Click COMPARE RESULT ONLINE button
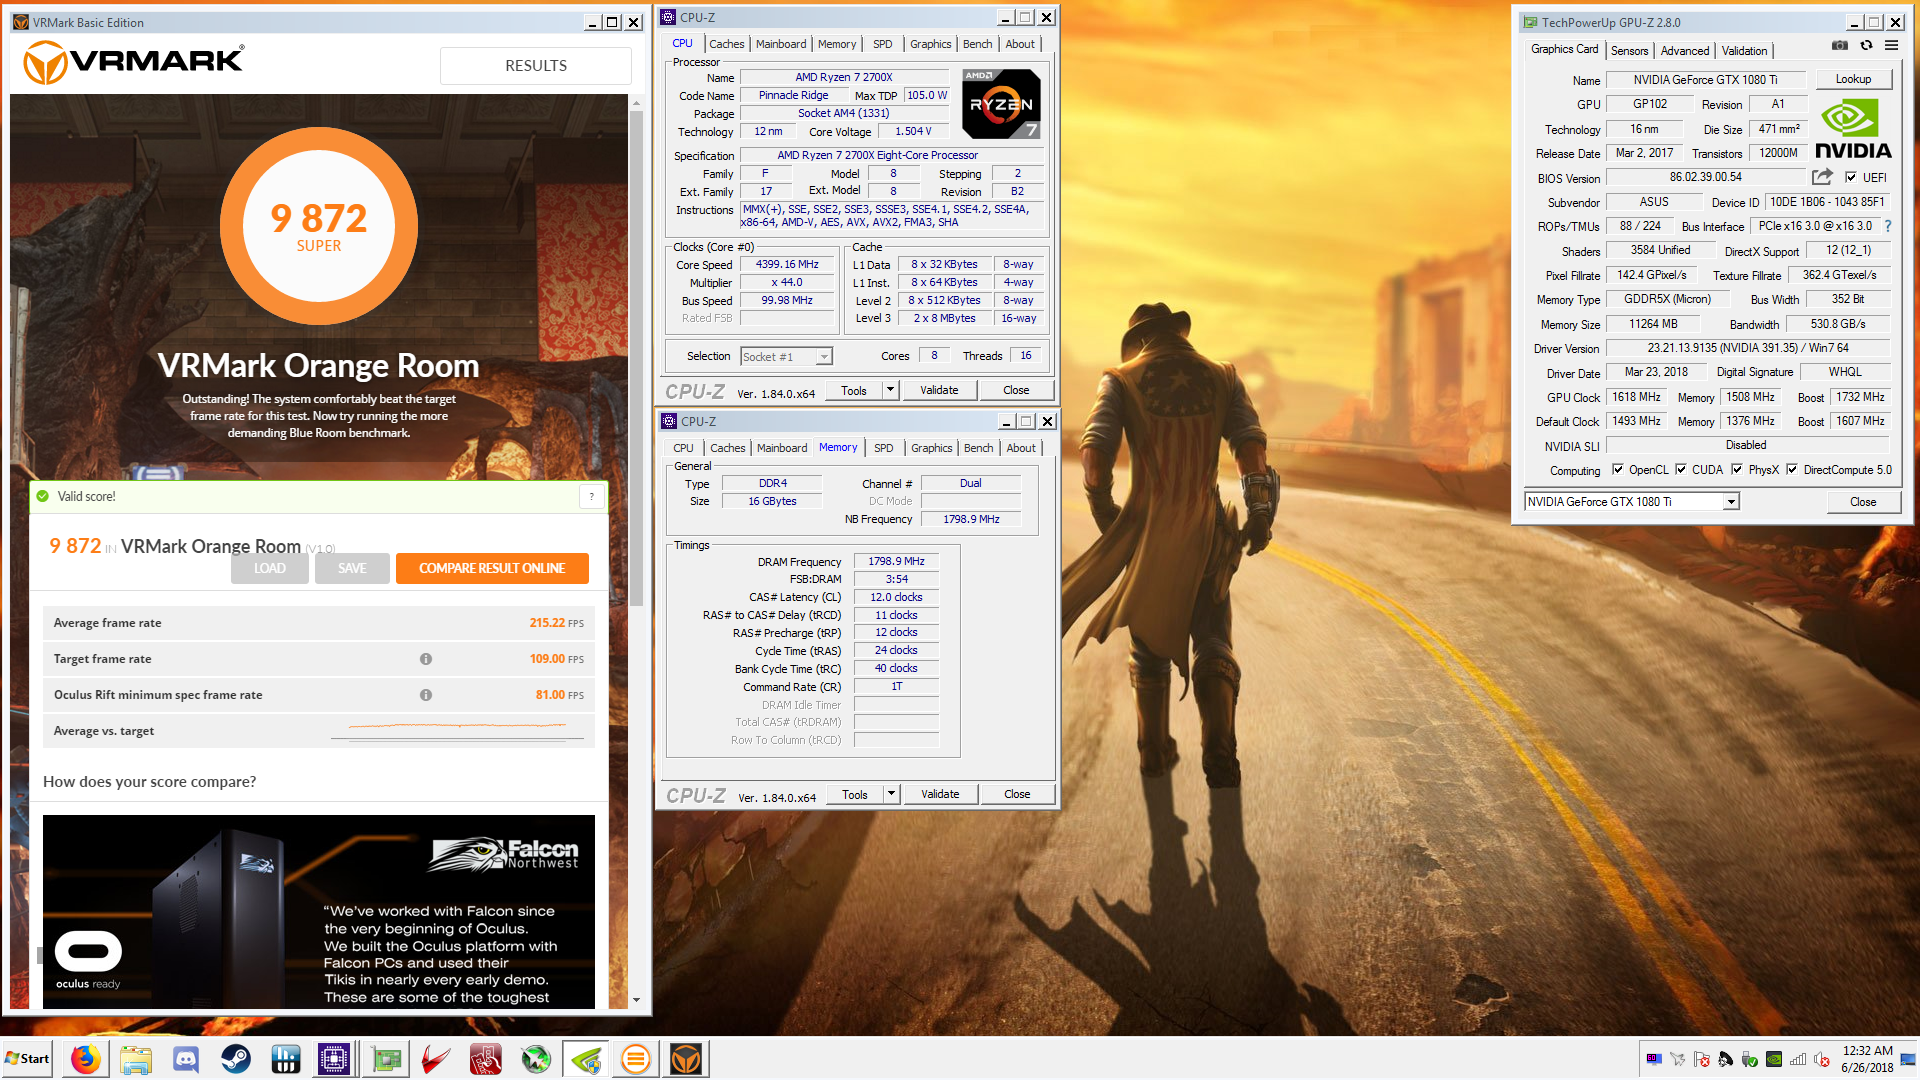 (492, 568)
